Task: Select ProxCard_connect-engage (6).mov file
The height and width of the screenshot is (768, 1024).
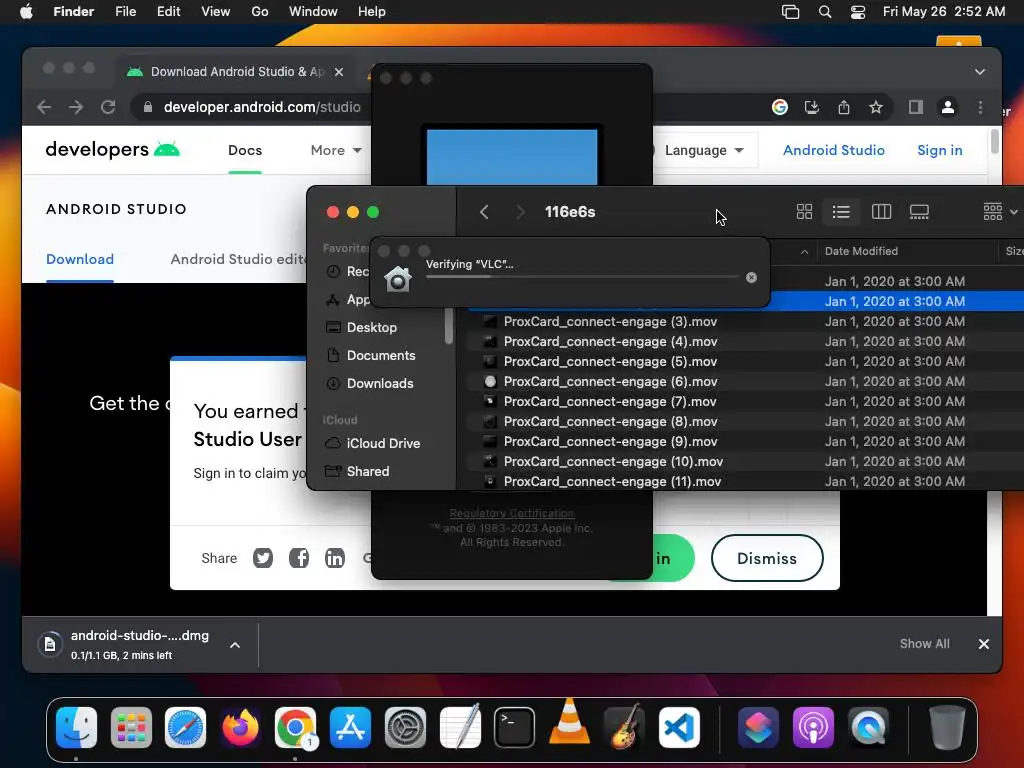Action: click(x=611, y=381)
